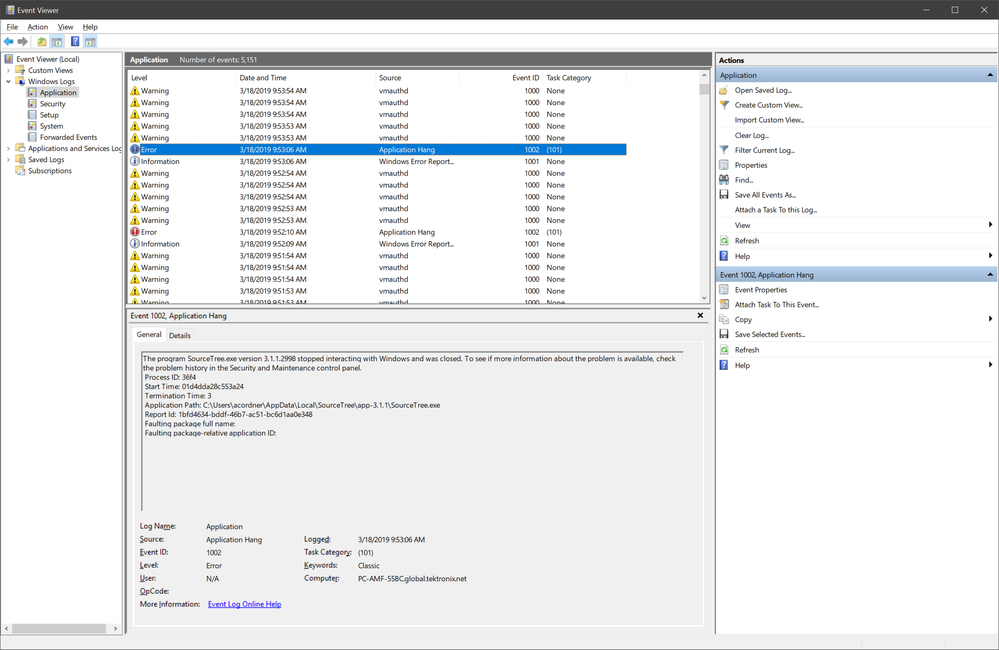Open Help submenu arrow under Application actions
The image size is (999, 650).
tap(990, 256)
